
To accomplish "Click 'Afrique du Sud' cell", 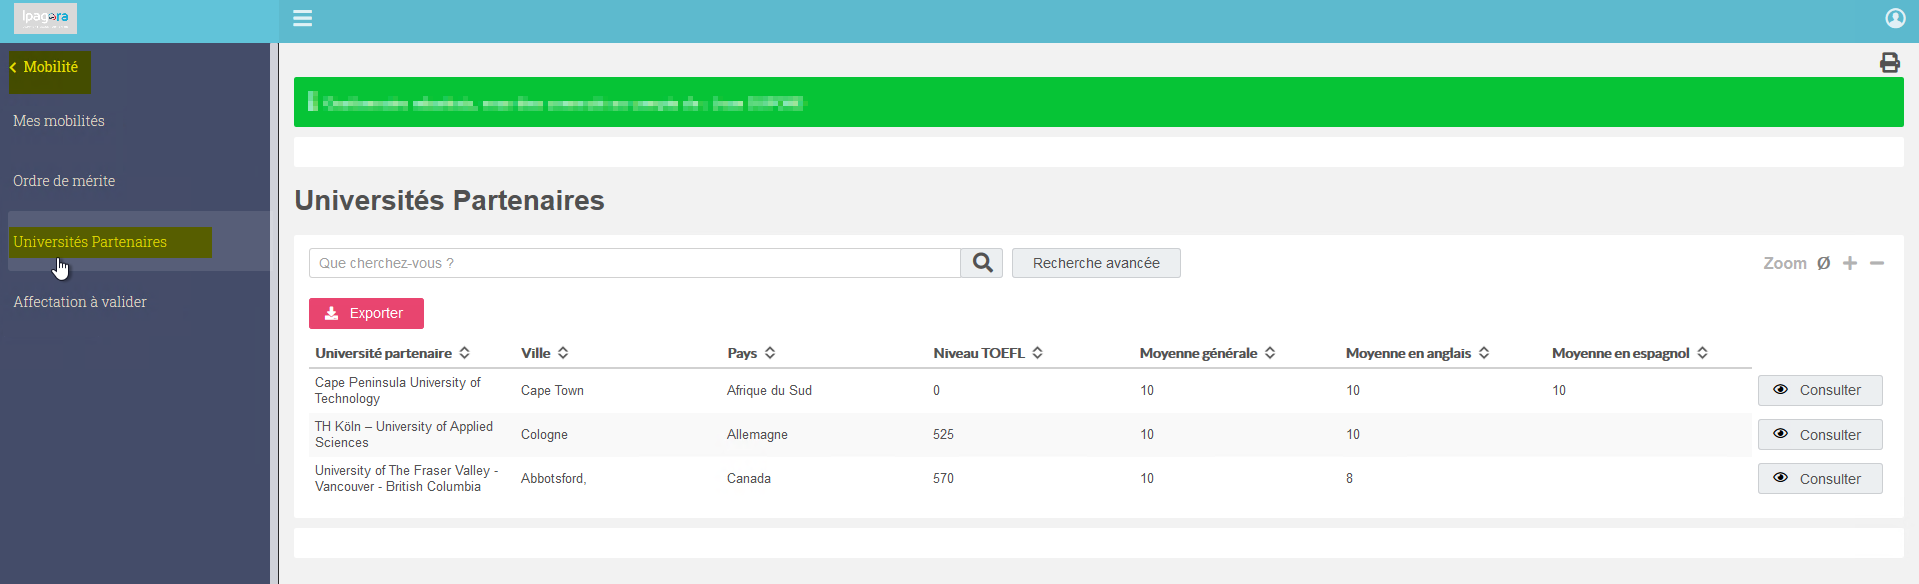I will pyautogui.click(x=769, y=391).
